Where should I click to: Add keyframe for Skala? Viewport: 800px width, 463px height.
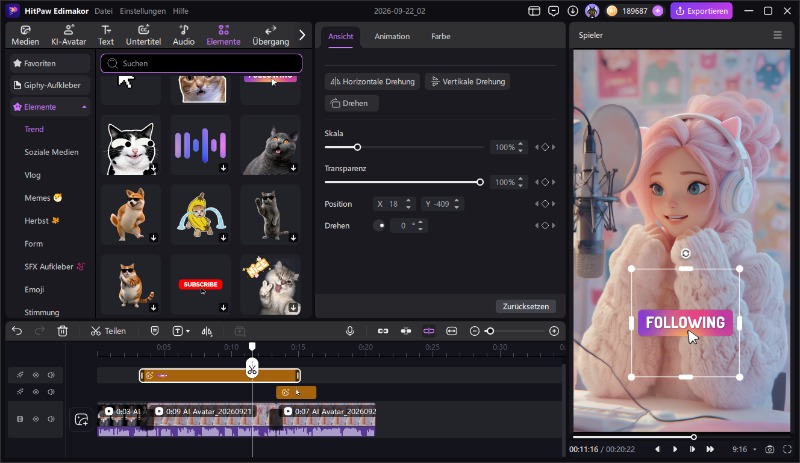[x=545, y=147]
